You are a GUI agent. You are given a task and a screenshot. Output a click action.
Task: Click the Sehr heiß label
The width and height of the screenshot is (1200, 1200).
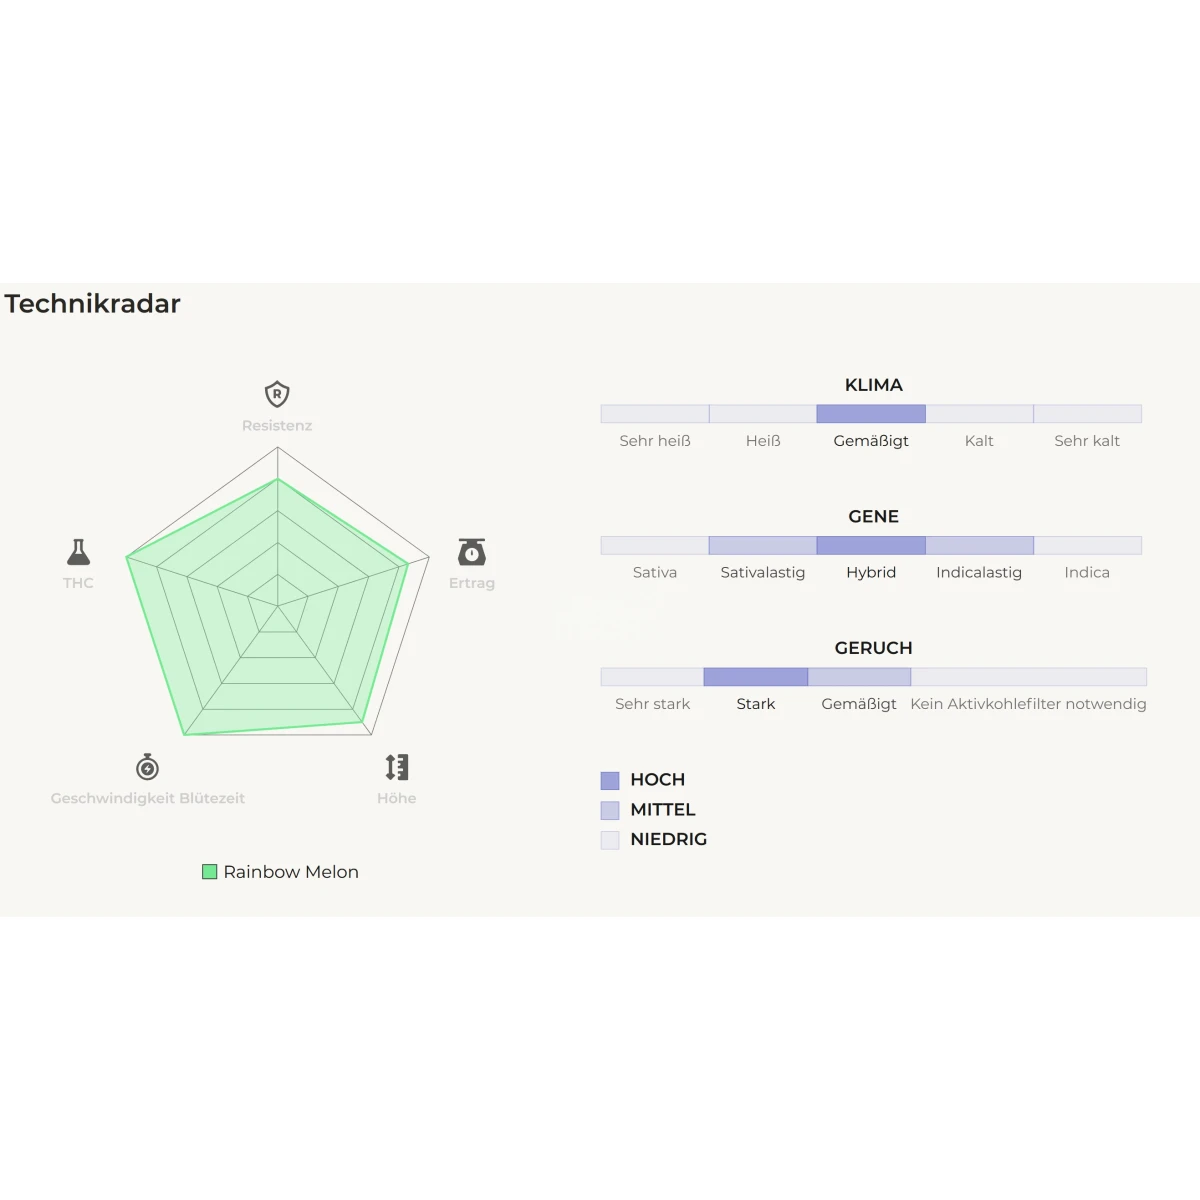655,441
